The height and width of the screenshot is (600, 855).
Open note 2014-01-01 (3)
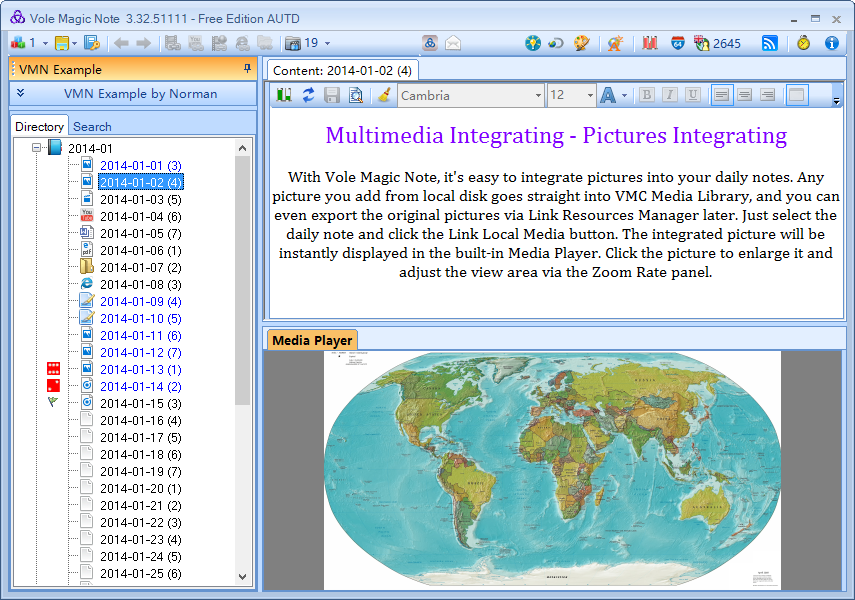141,165
